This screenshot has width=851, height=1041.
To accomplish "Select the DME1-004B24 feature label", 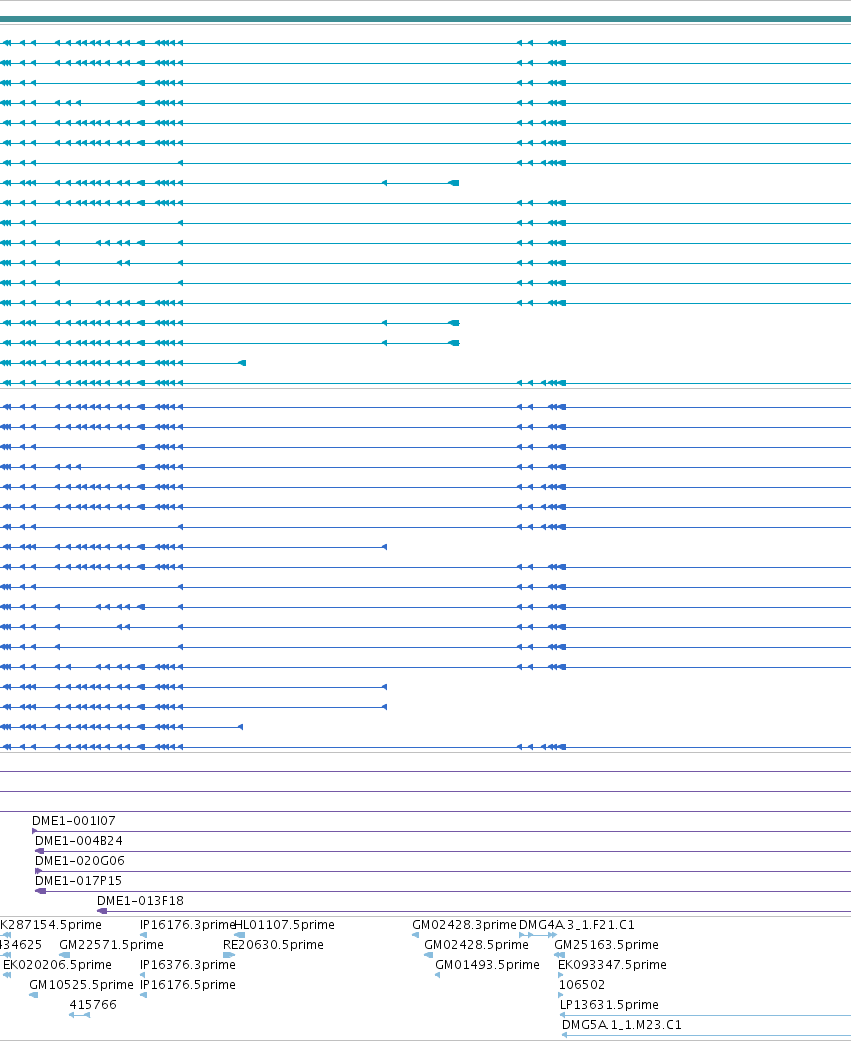I will (78, 841).
